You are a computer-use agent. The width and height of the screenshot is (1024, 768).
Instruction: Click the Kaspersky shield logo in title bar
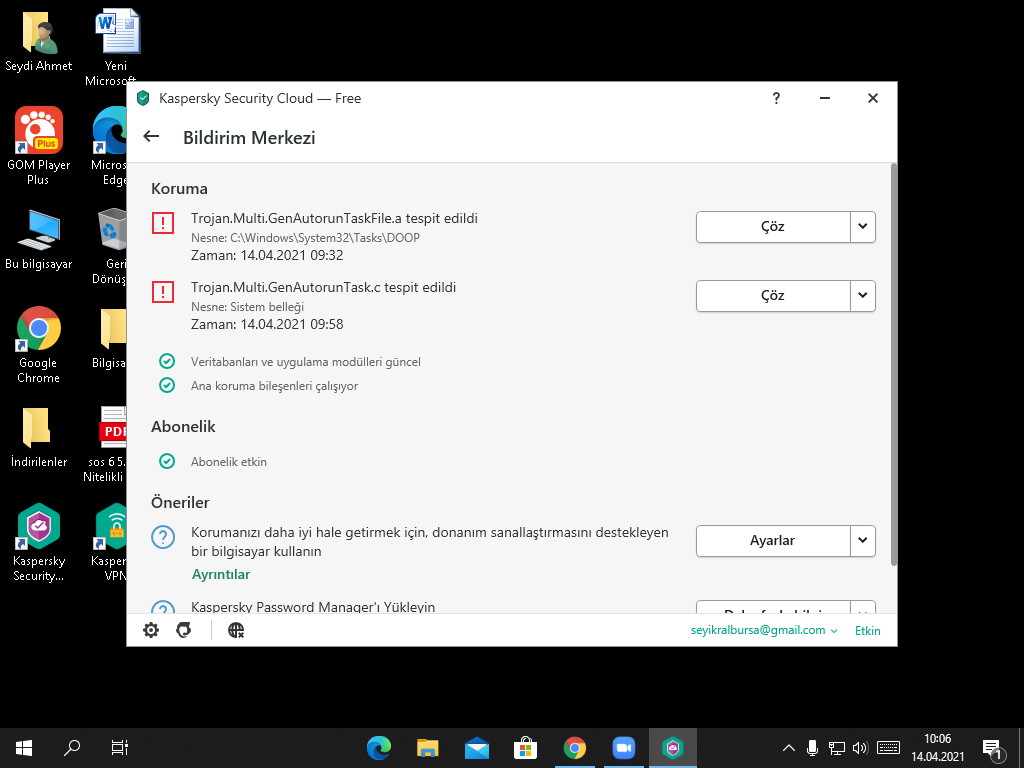click(143, 99)
